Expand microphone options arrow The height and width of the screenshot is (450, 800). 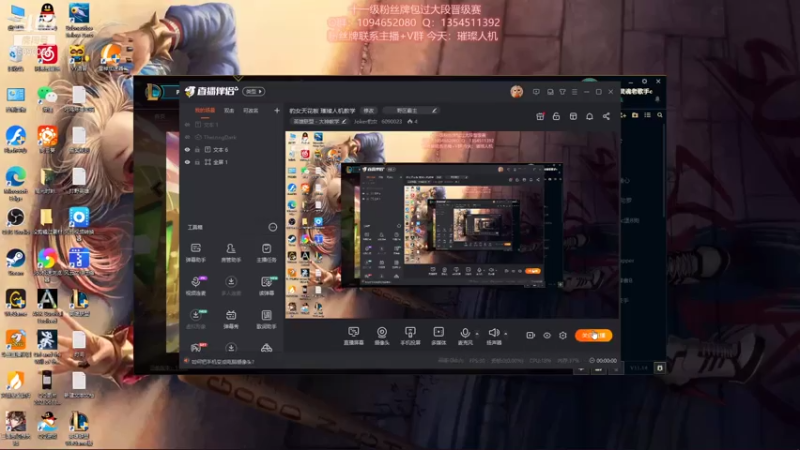click(x=477, y=334)
